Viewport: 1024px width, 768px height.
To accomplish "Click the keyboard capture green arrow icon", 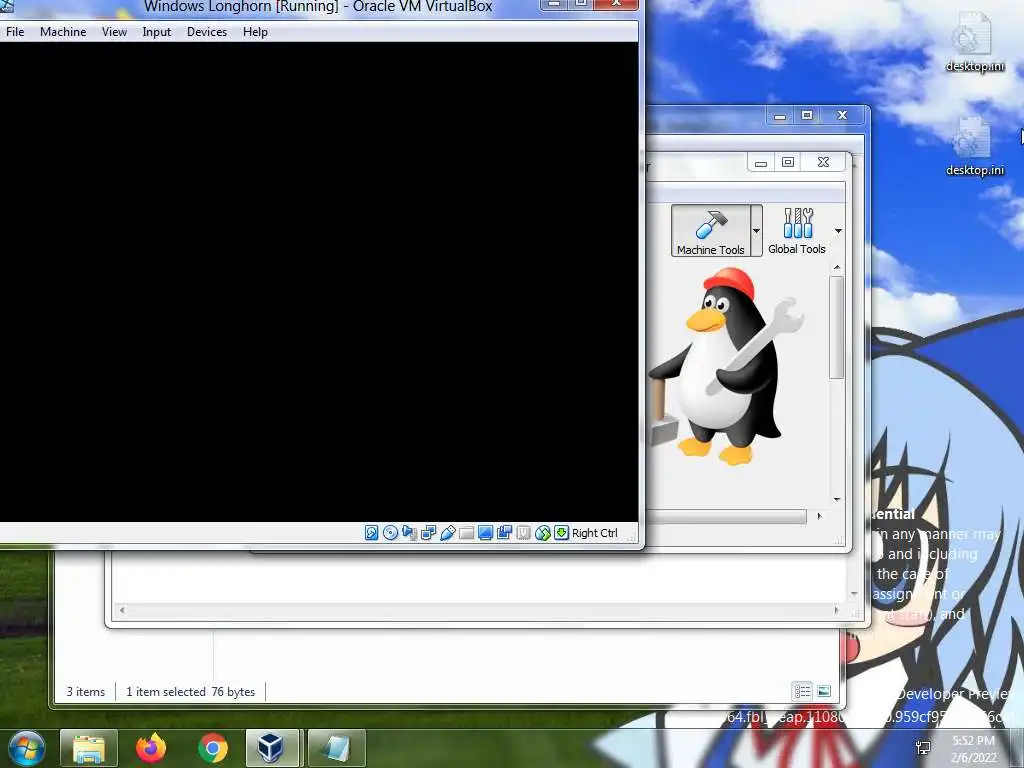I will click(562, 533).
